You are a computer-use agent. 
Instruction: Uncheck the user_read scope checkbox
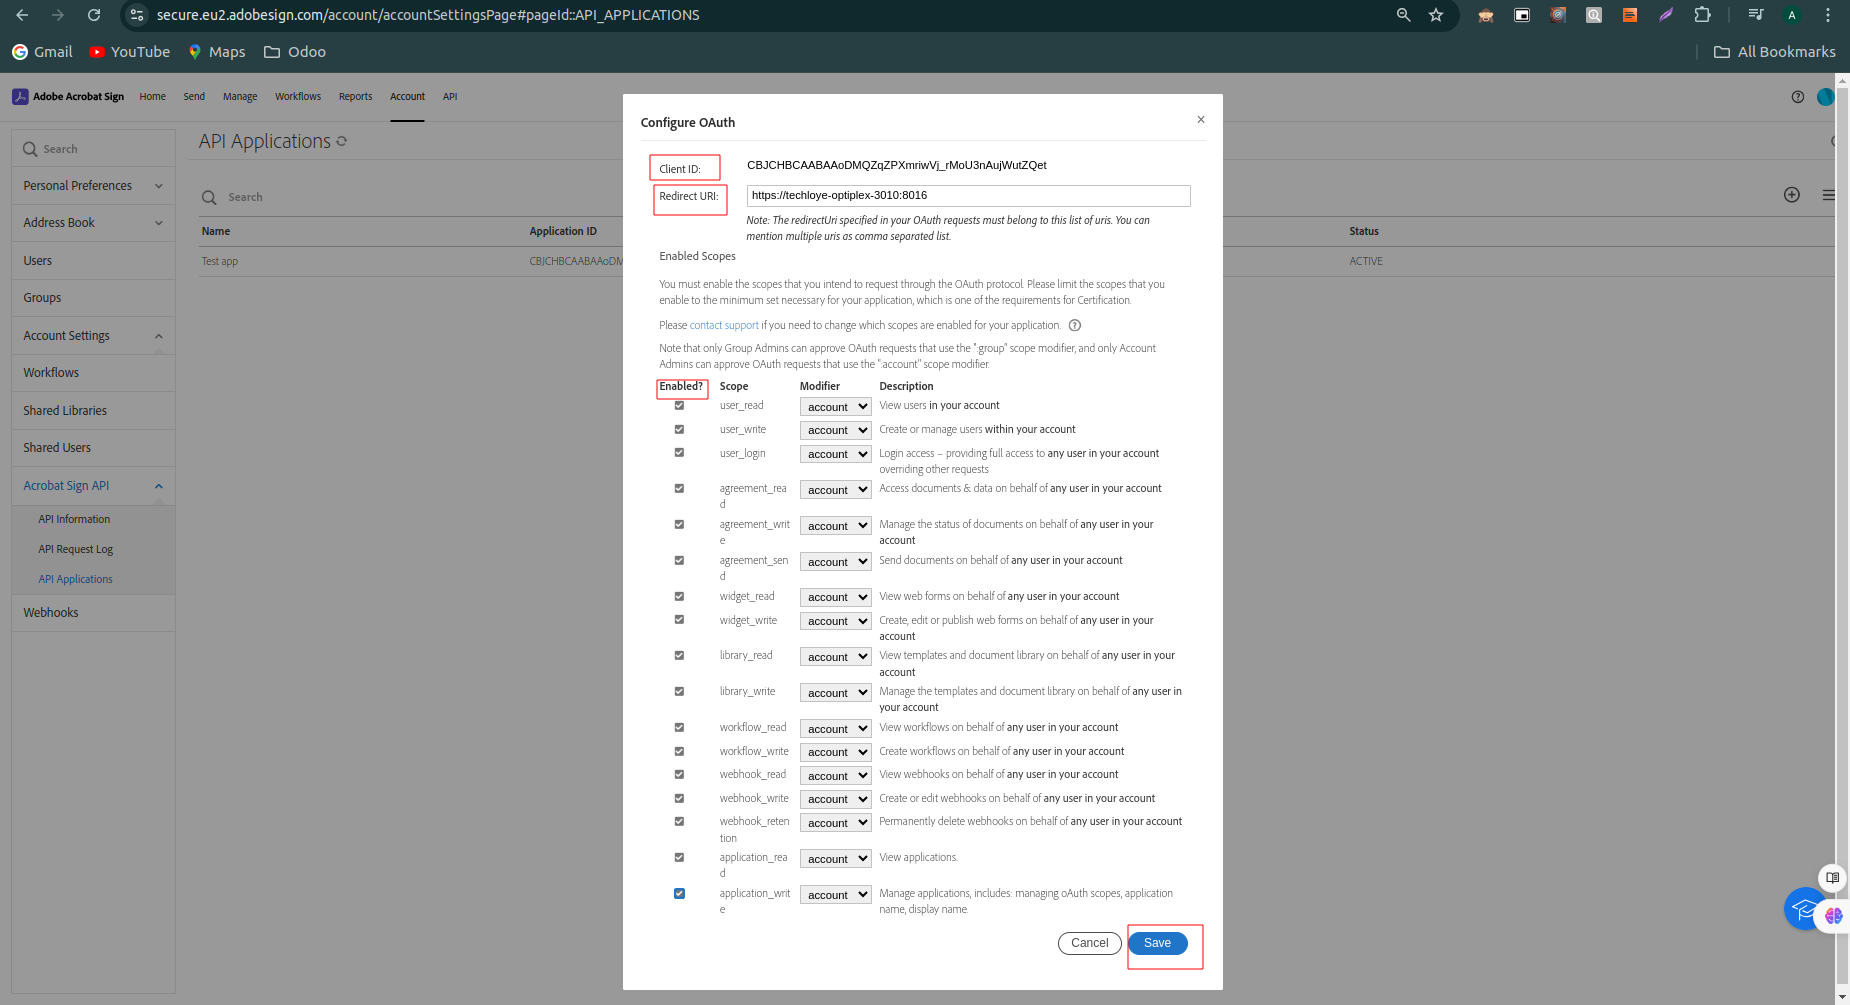point(679,406)
